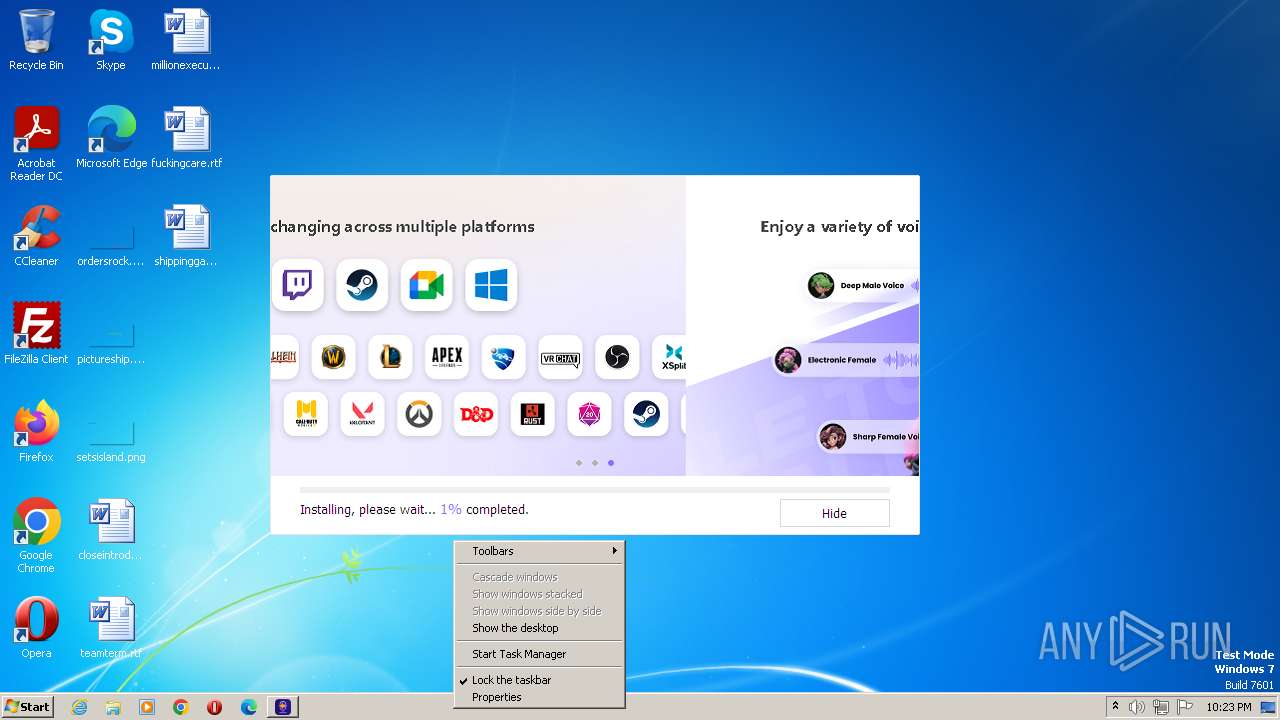Click the Steam icon beside Twitch

[362, 285]
